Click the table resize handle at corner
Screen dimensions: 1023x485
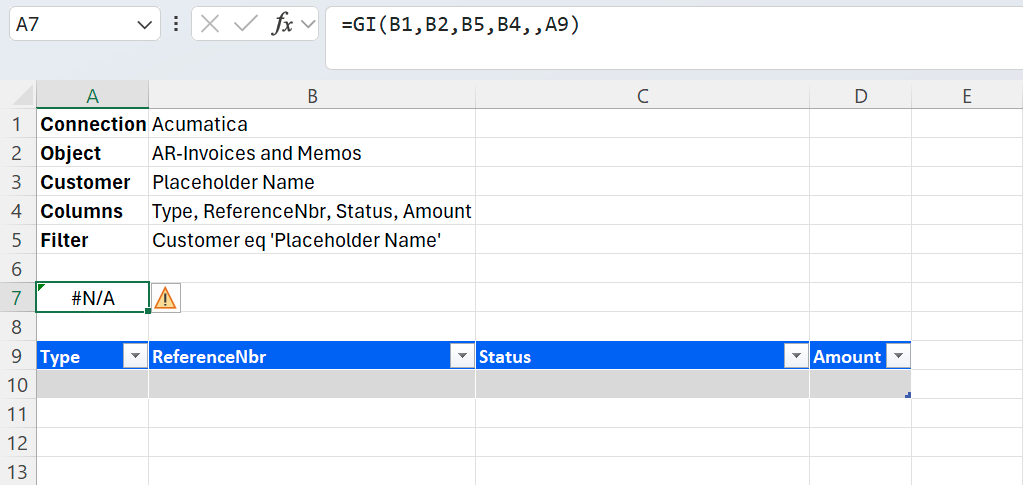tap(907, 396)
